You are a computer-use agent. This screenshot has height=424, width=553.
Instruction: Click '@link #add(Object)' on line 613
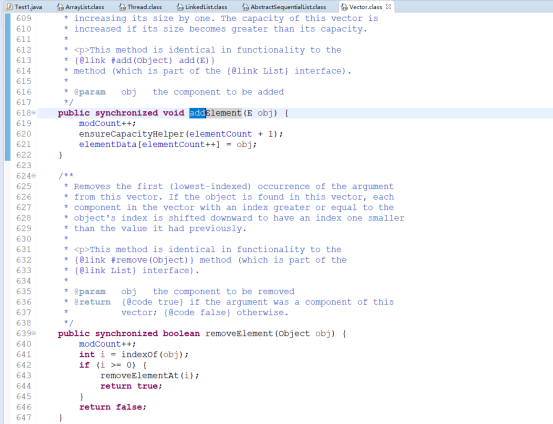point(126,60)
